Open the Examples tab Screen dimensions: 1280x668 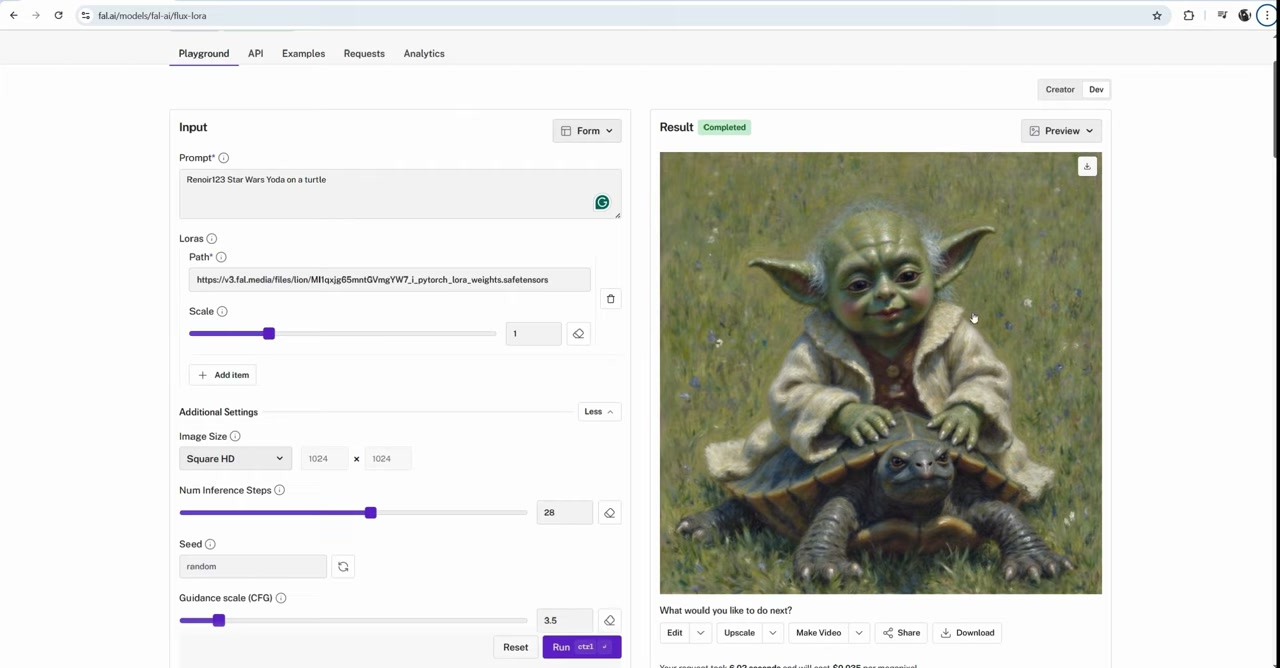click(303, 54)
